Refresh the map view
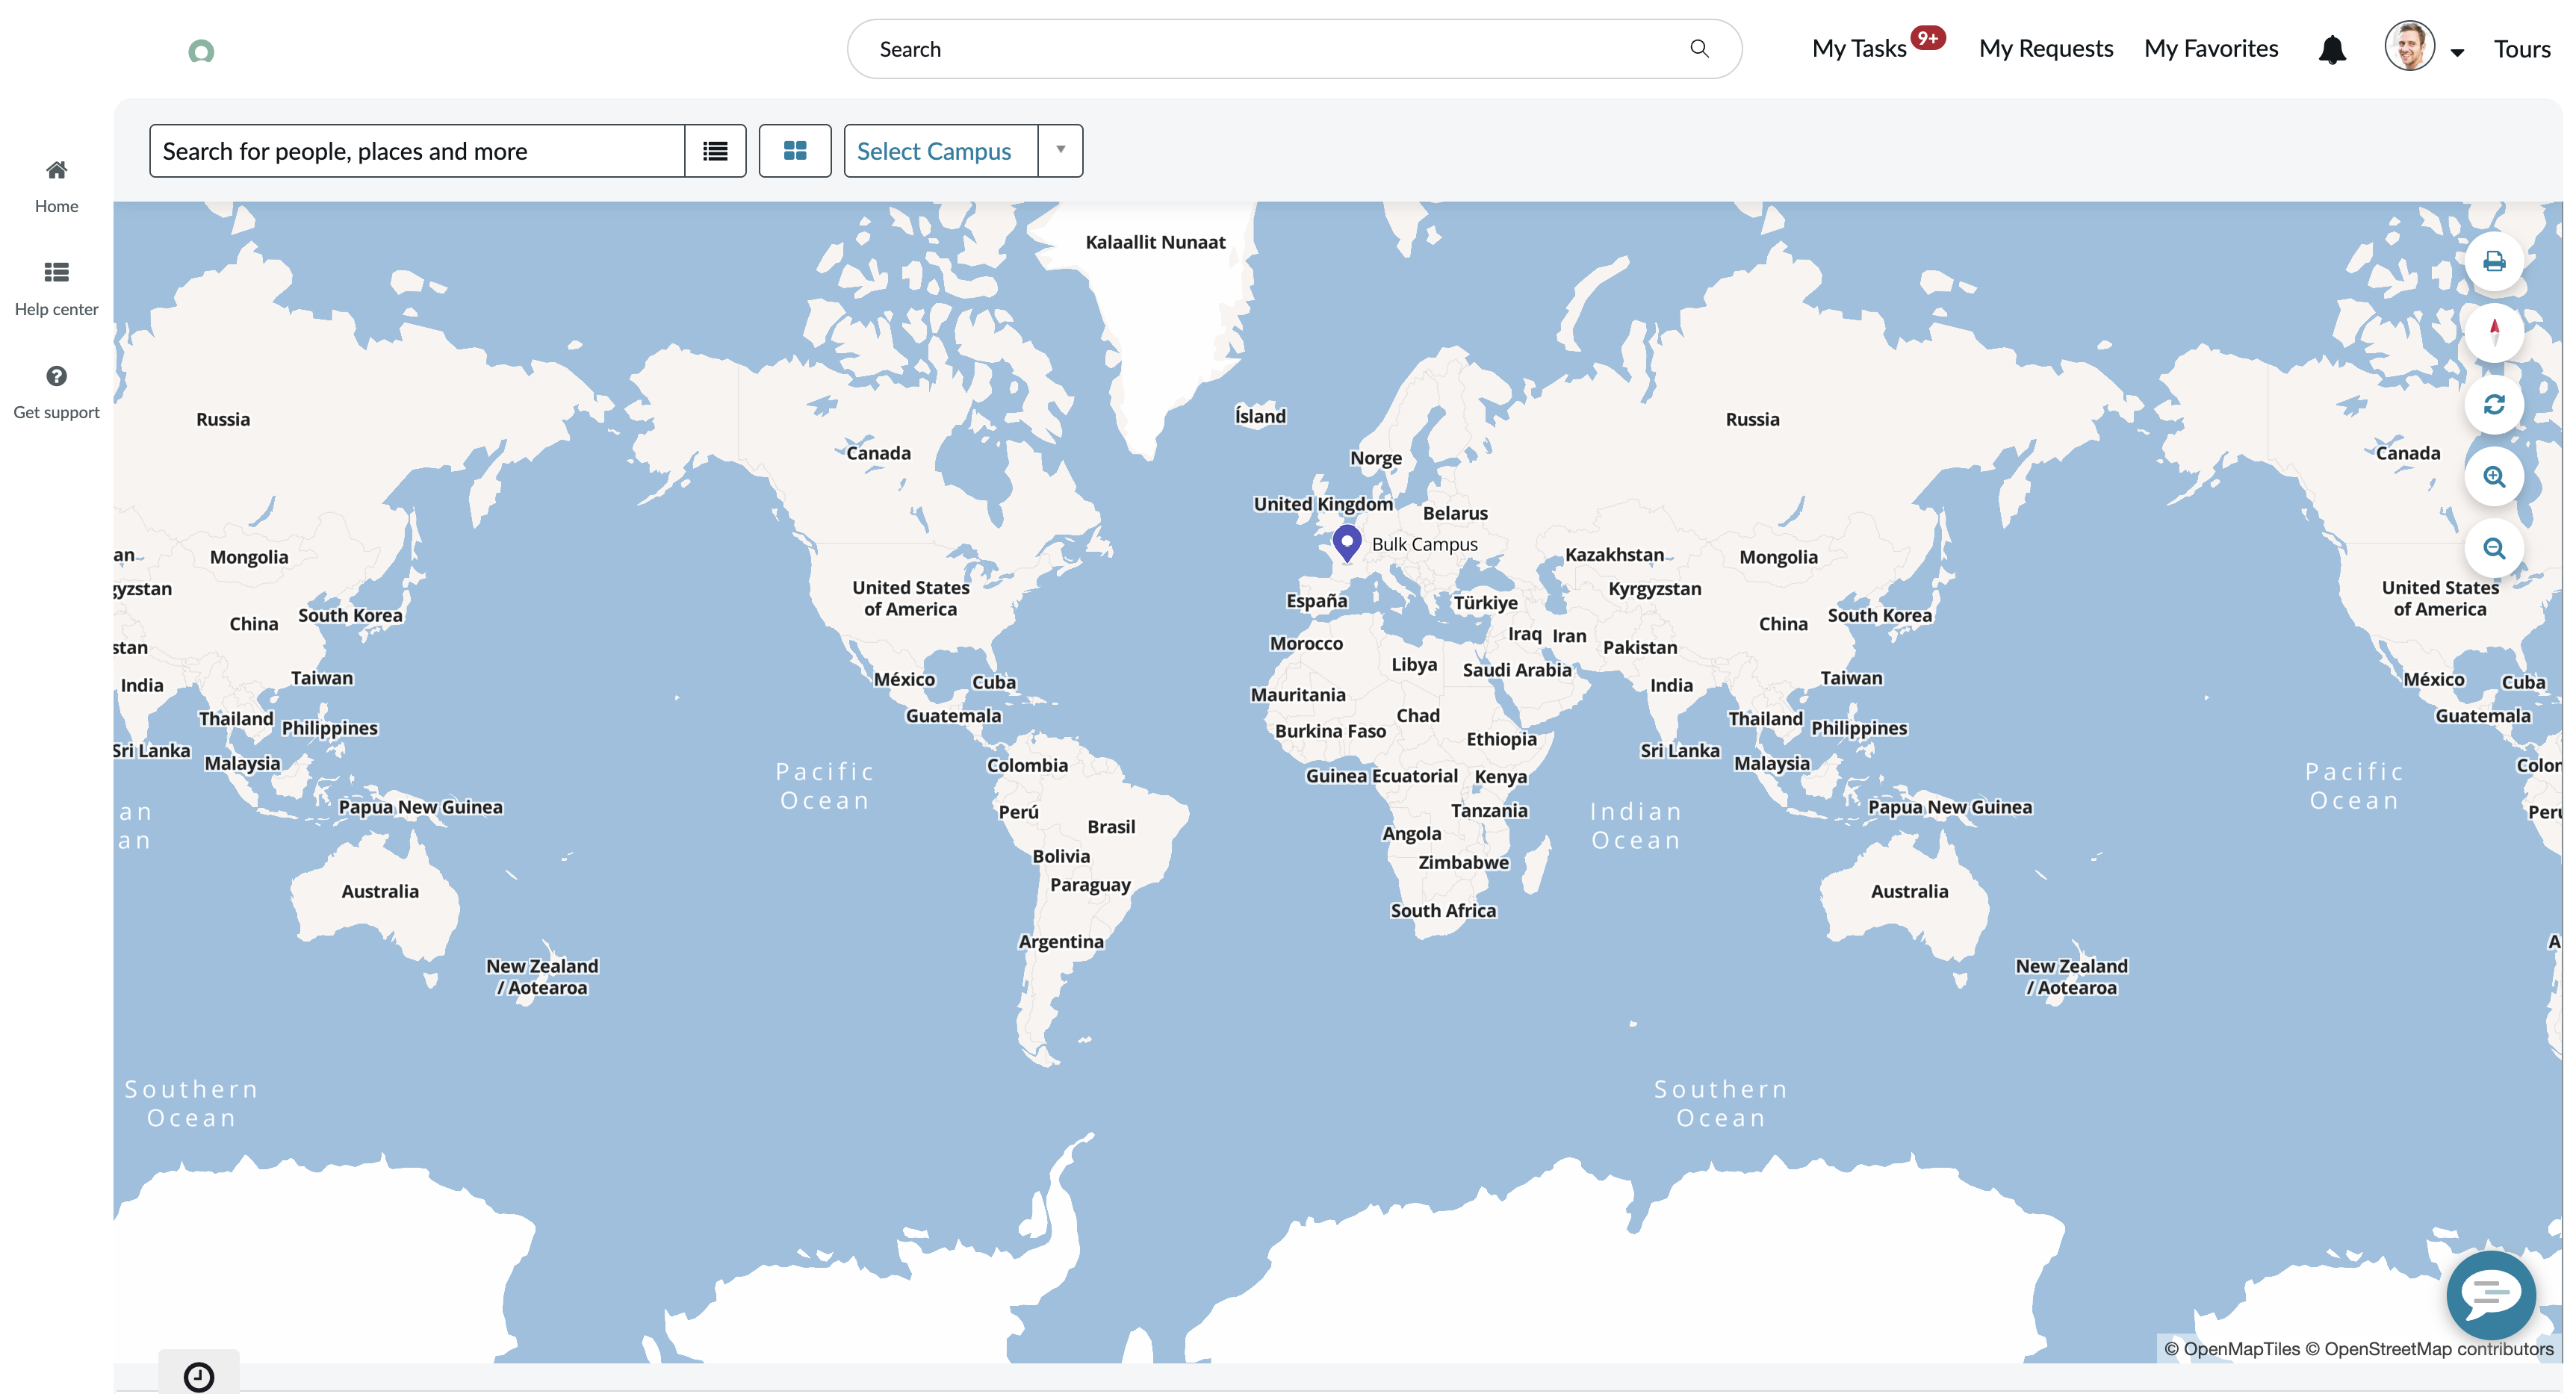Screen dimensions: 2576x1394 (x=2494, y=404)
